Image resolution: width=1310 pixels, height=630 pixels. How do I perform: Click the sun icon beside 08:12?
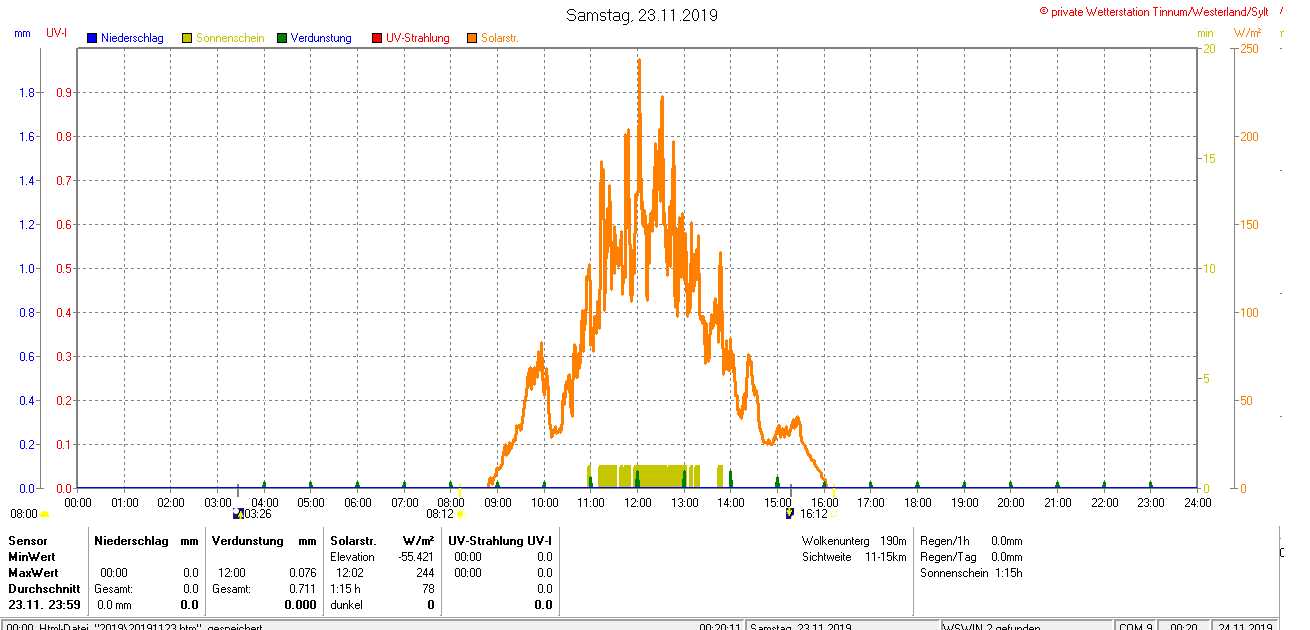(461, 514)
